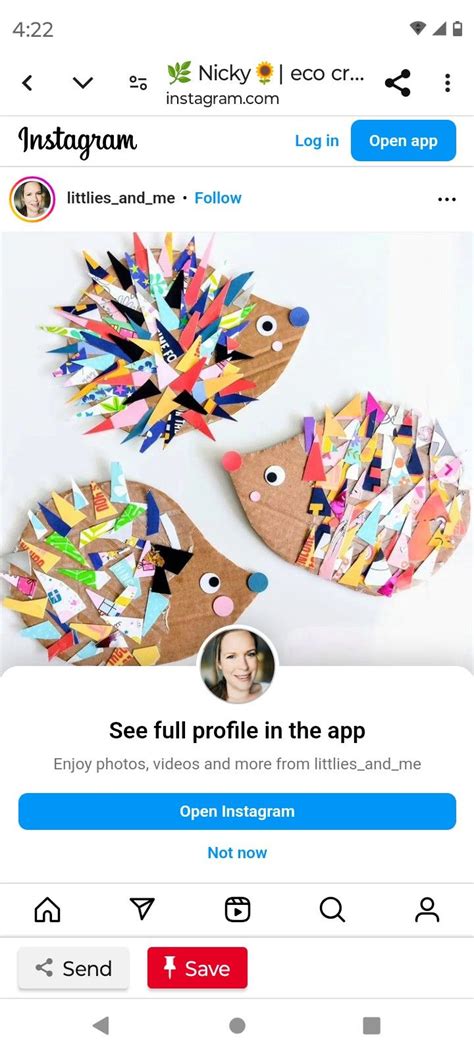Tap the browser back arrow icon

coord(27,83)
